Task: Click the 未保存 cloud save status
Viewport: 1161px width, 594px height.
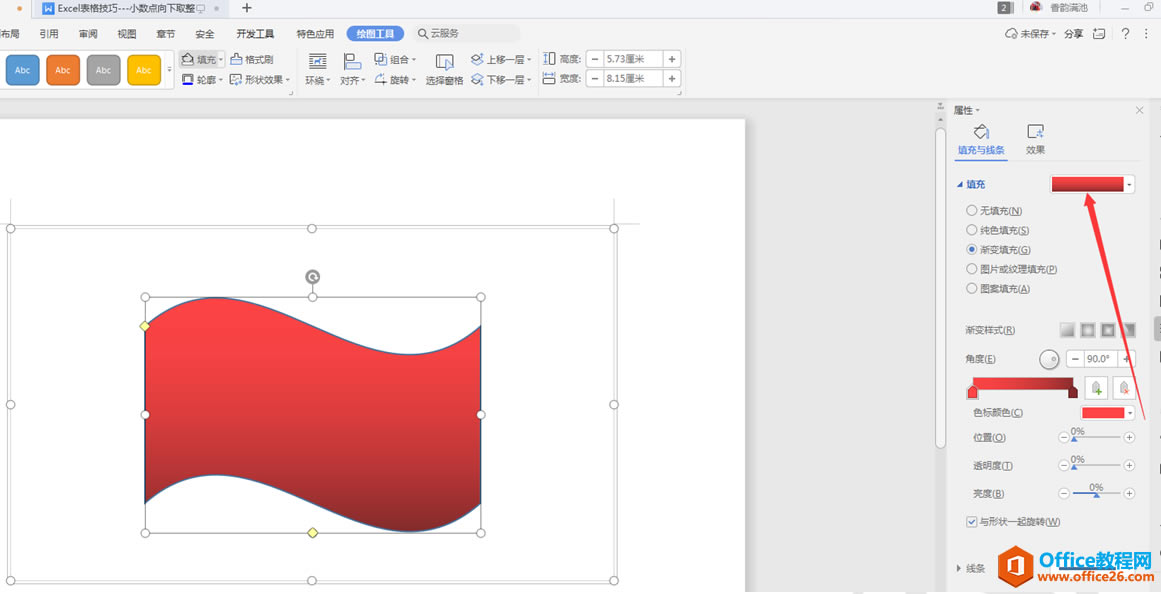Action: point(1029,33)
